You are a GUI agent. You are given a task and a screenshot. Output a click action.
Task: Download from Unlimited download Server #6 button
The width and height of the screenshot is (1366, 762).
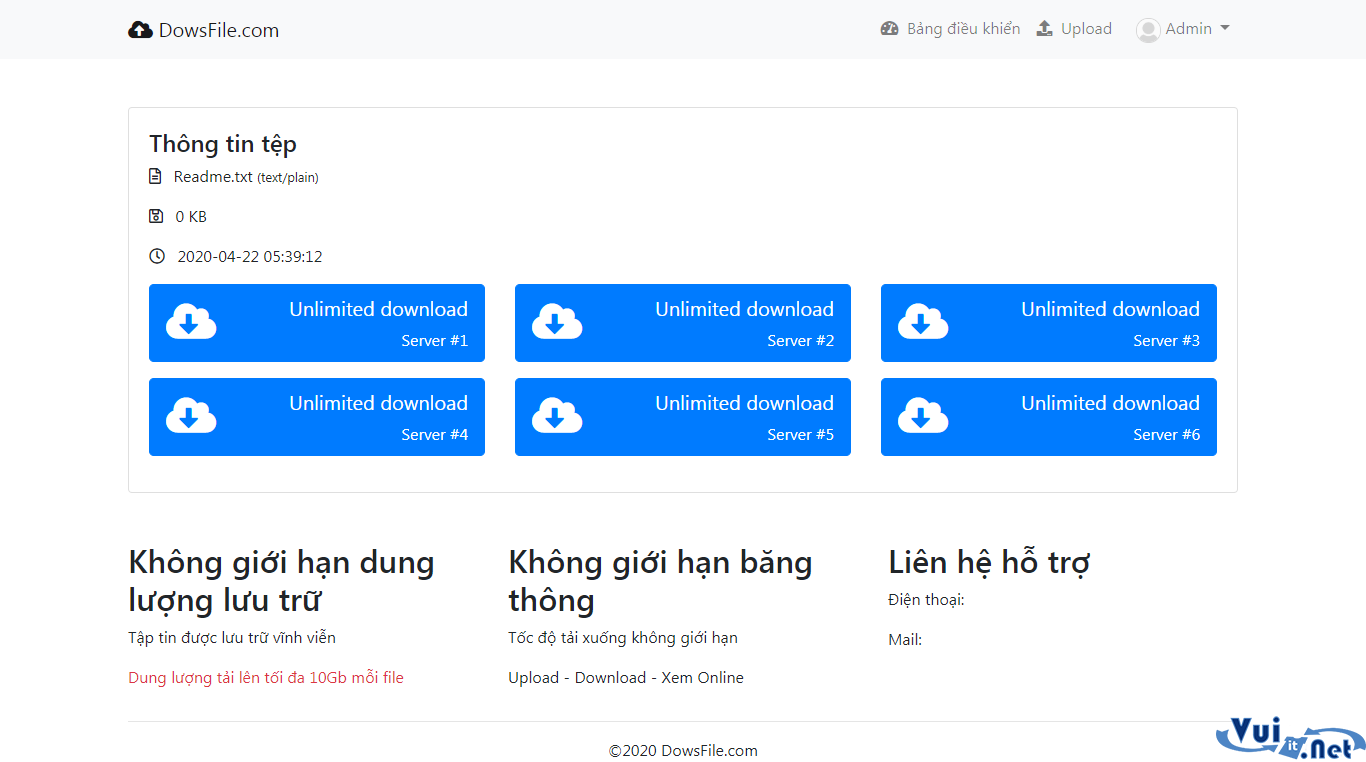pyautogui.click(x=1049, y=416)
